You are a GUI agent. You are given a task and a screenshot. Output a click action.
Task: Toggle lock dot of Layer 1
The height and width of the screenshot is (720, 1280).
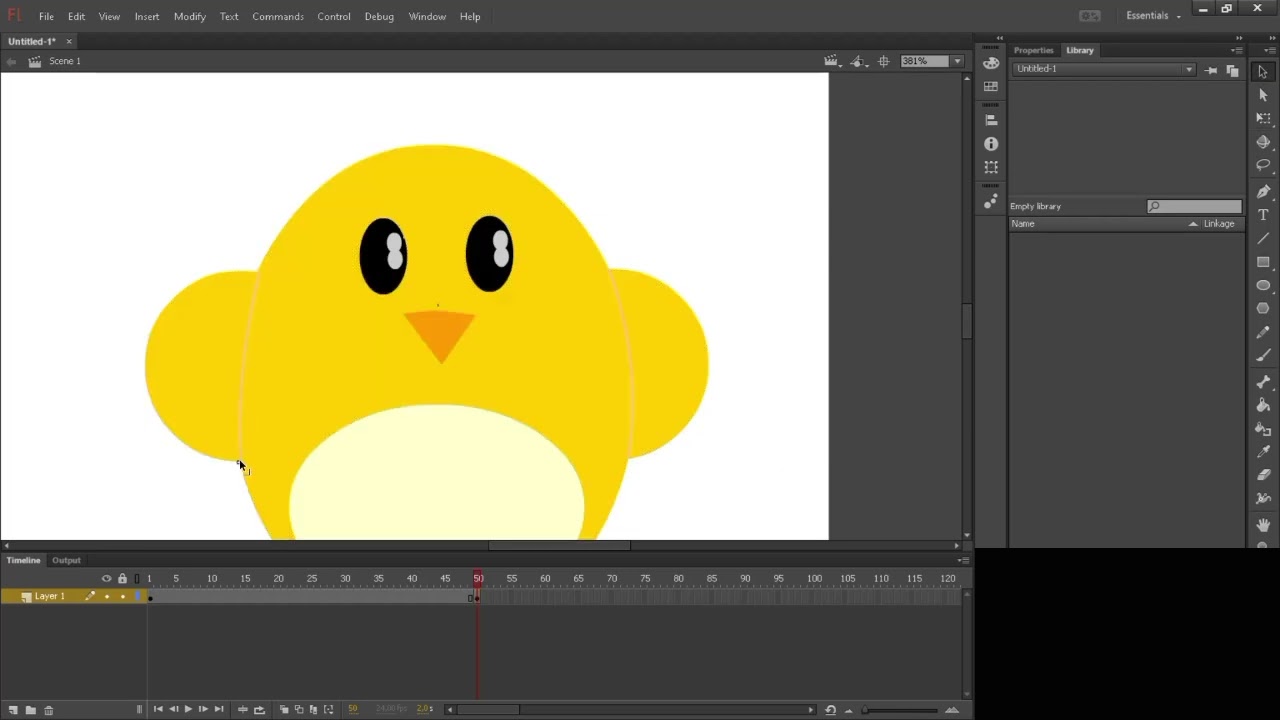[122, 597]
